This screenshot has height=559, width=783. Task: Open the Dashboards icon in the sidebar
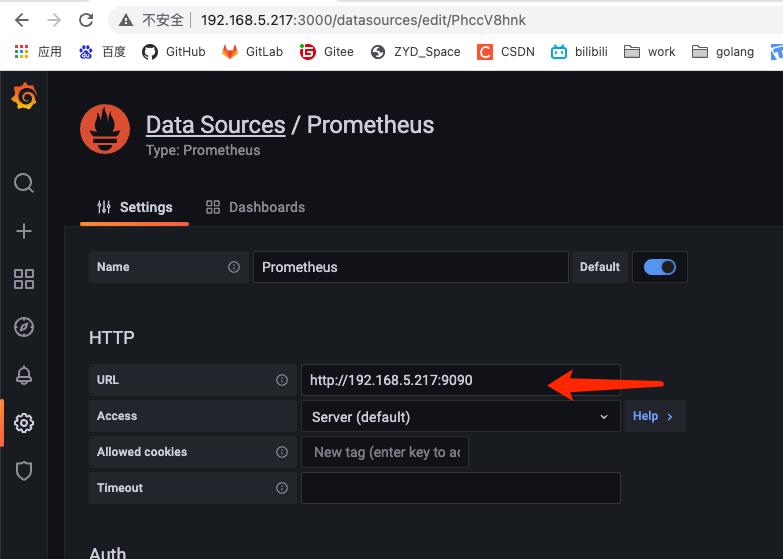[24, 279]
